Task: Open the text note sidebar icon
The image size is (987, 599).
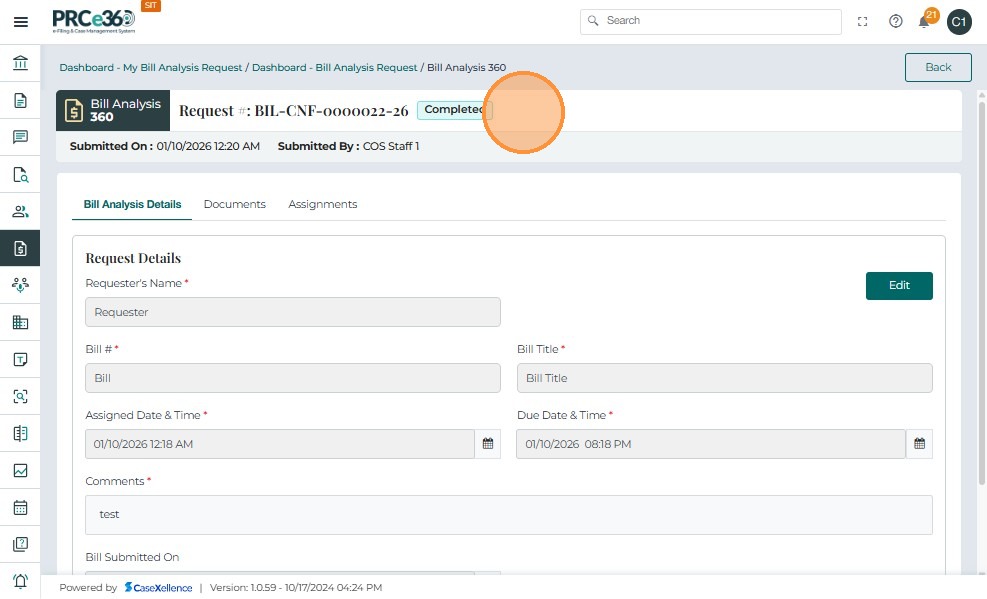Action: point(20,359)
